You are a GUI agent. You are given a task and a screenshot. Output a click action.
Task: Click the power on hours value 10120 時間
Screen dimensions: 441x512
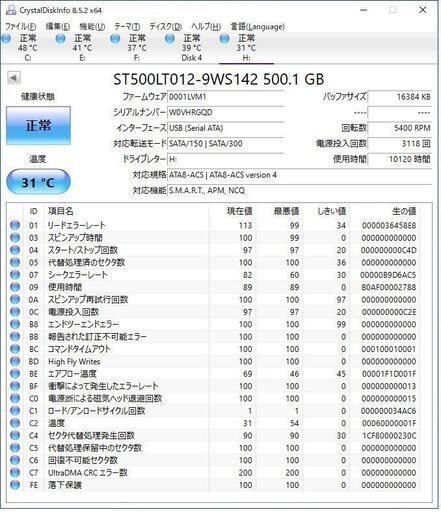coord(400,159)
